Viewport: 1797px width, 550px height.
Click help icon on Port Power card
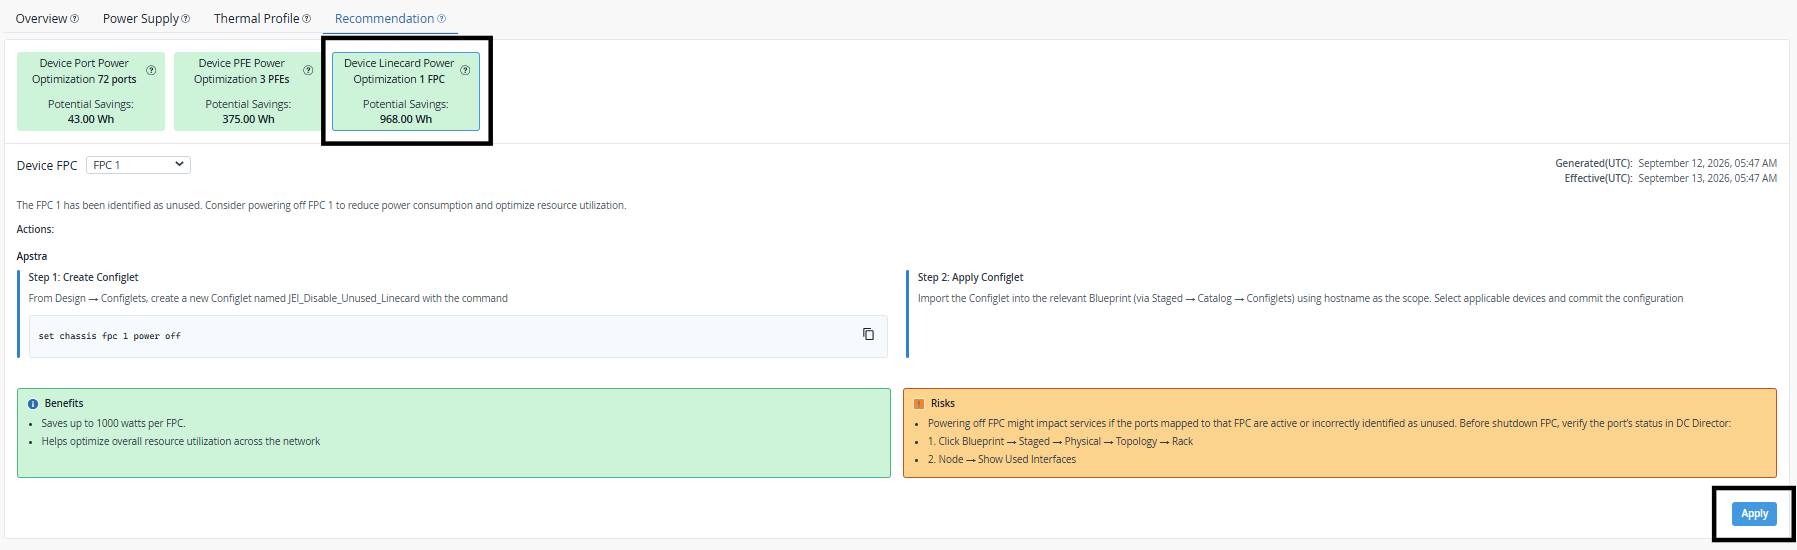pyautogui.click(x=151, y=70)
